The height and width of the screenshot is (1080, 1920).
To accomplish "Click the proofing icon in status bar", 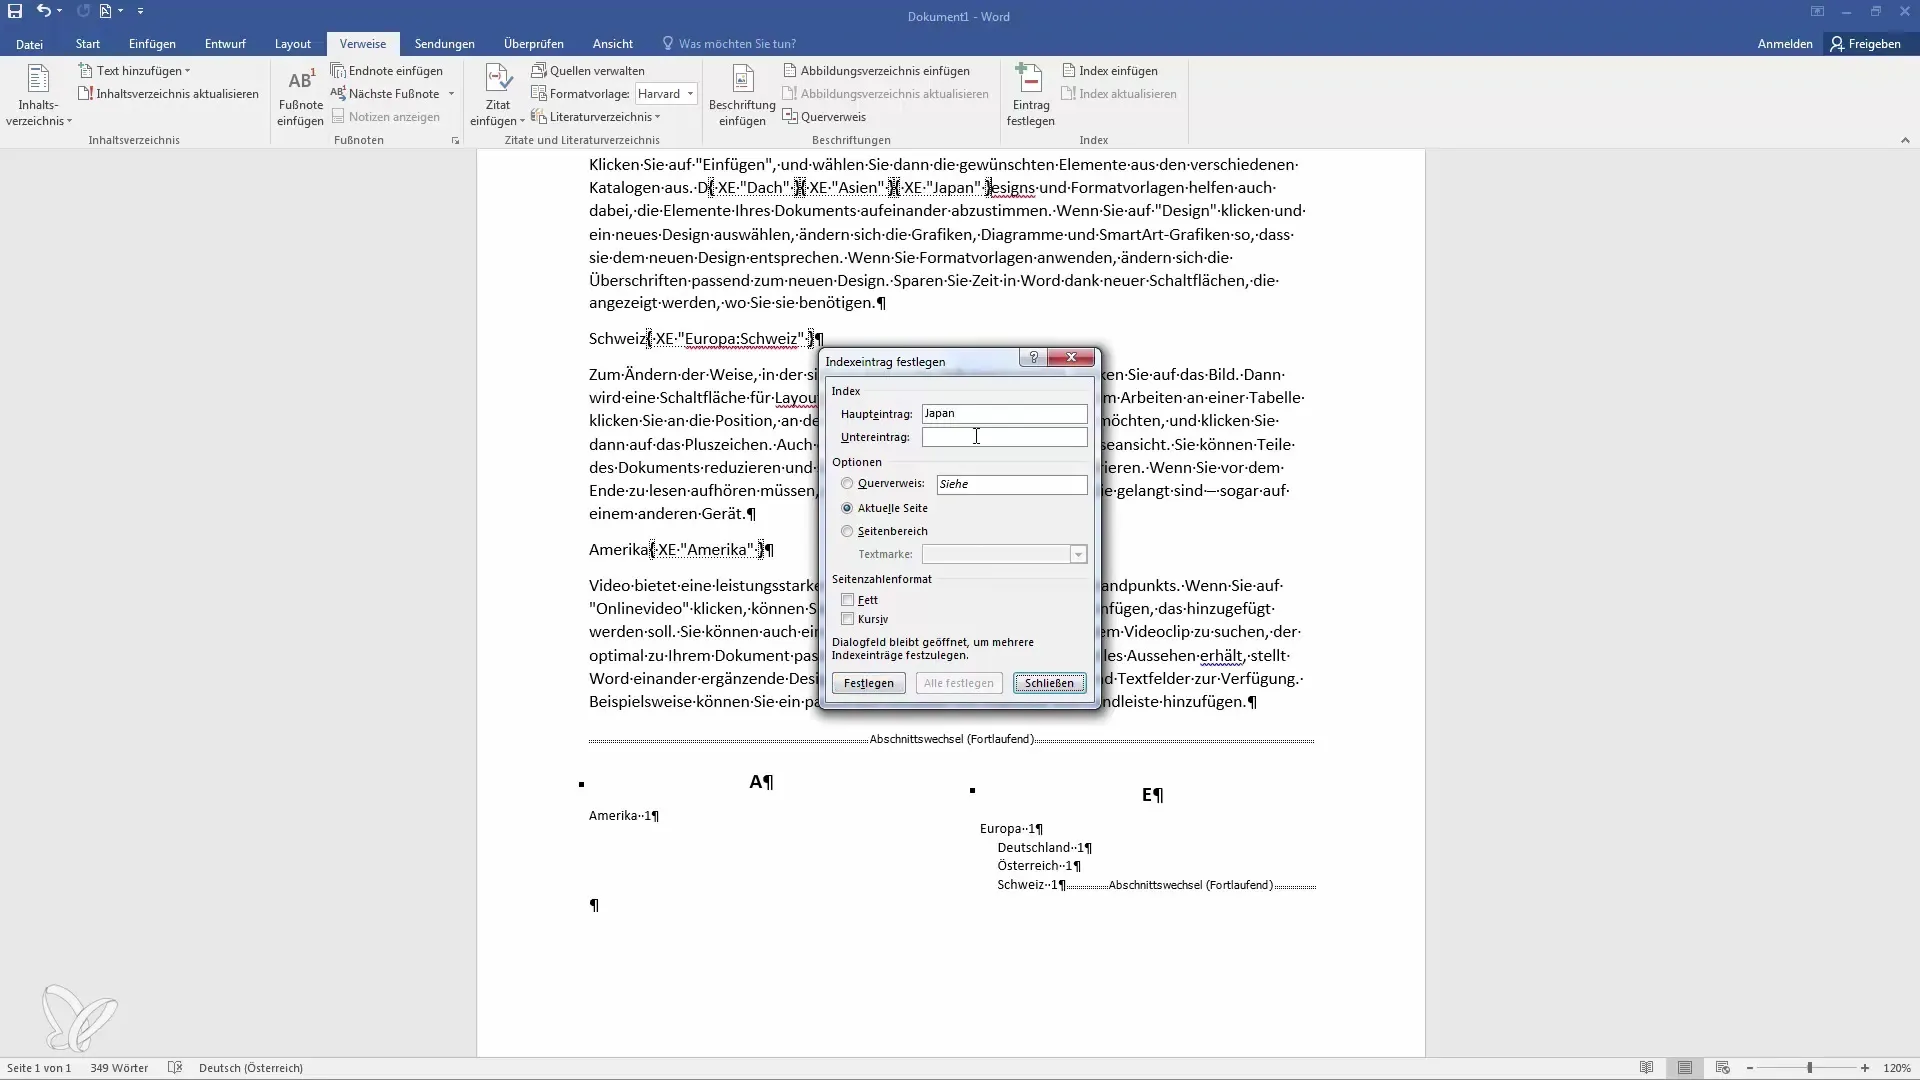I will coord(174,1068).
